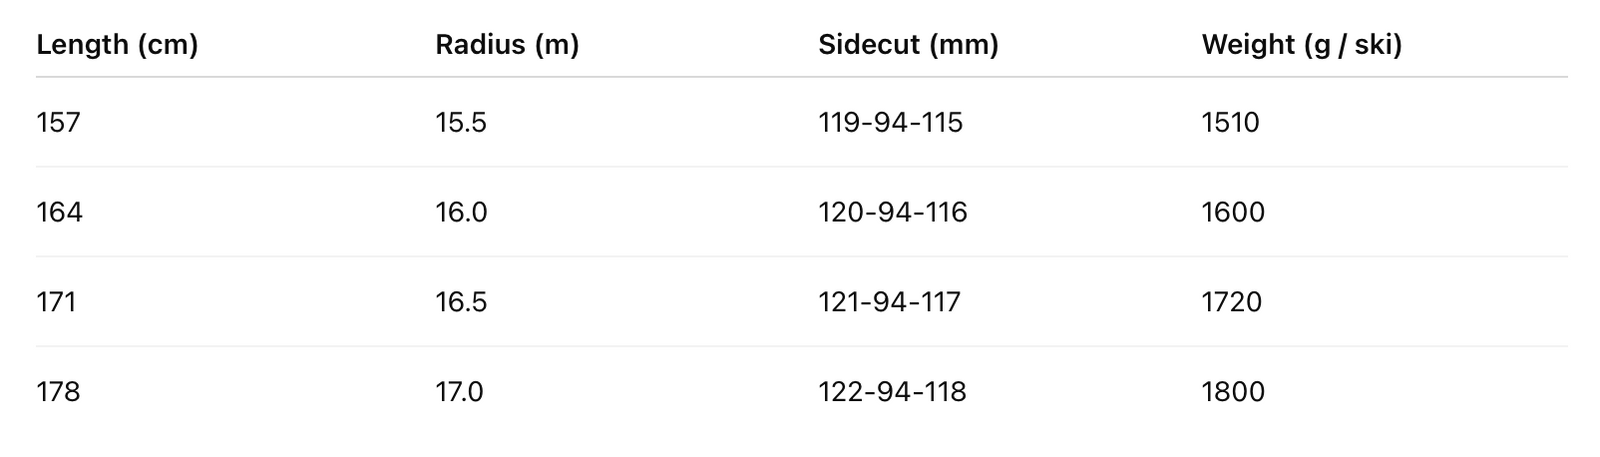1600x457 pixels.
Task: Select the 1720 weight cell
Action: pyautogui.click(x=1231, y=302)
